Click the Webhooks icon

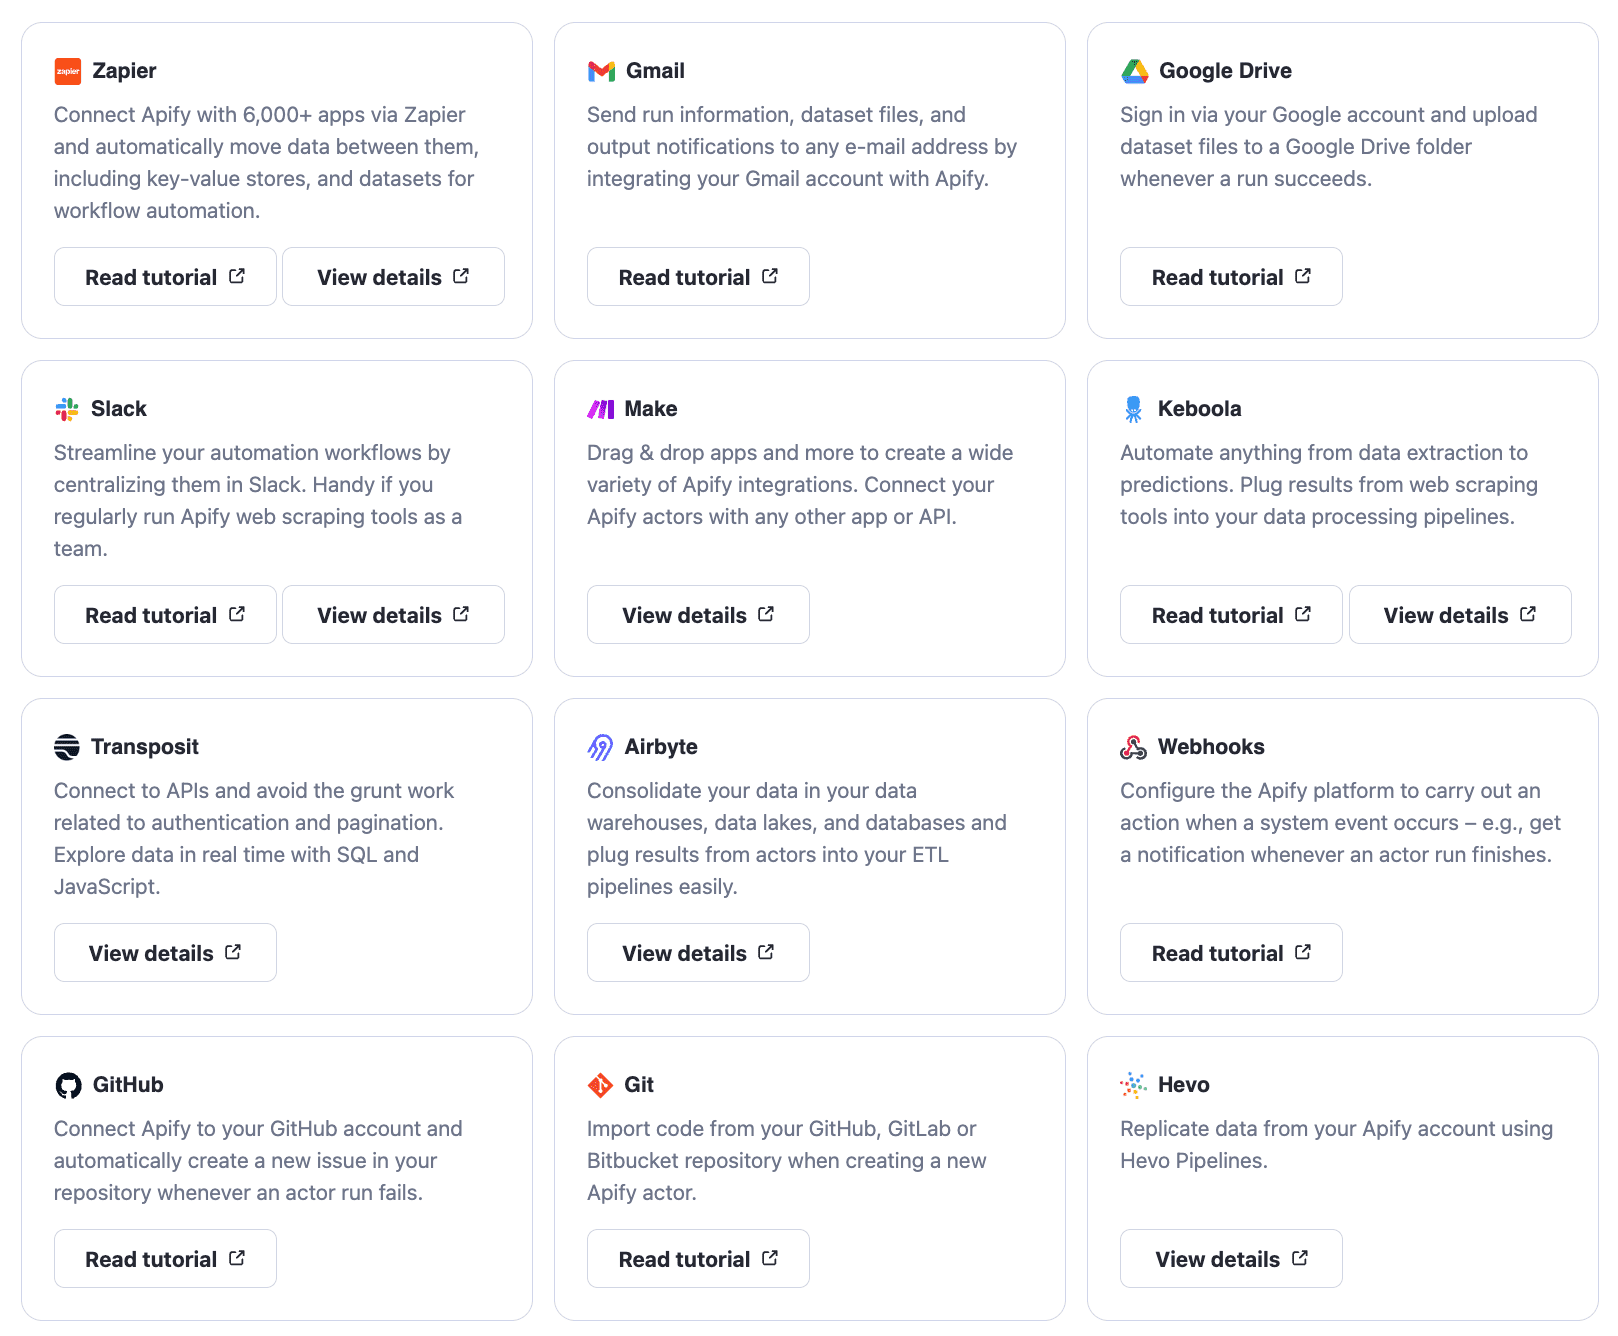(1132, 746)
